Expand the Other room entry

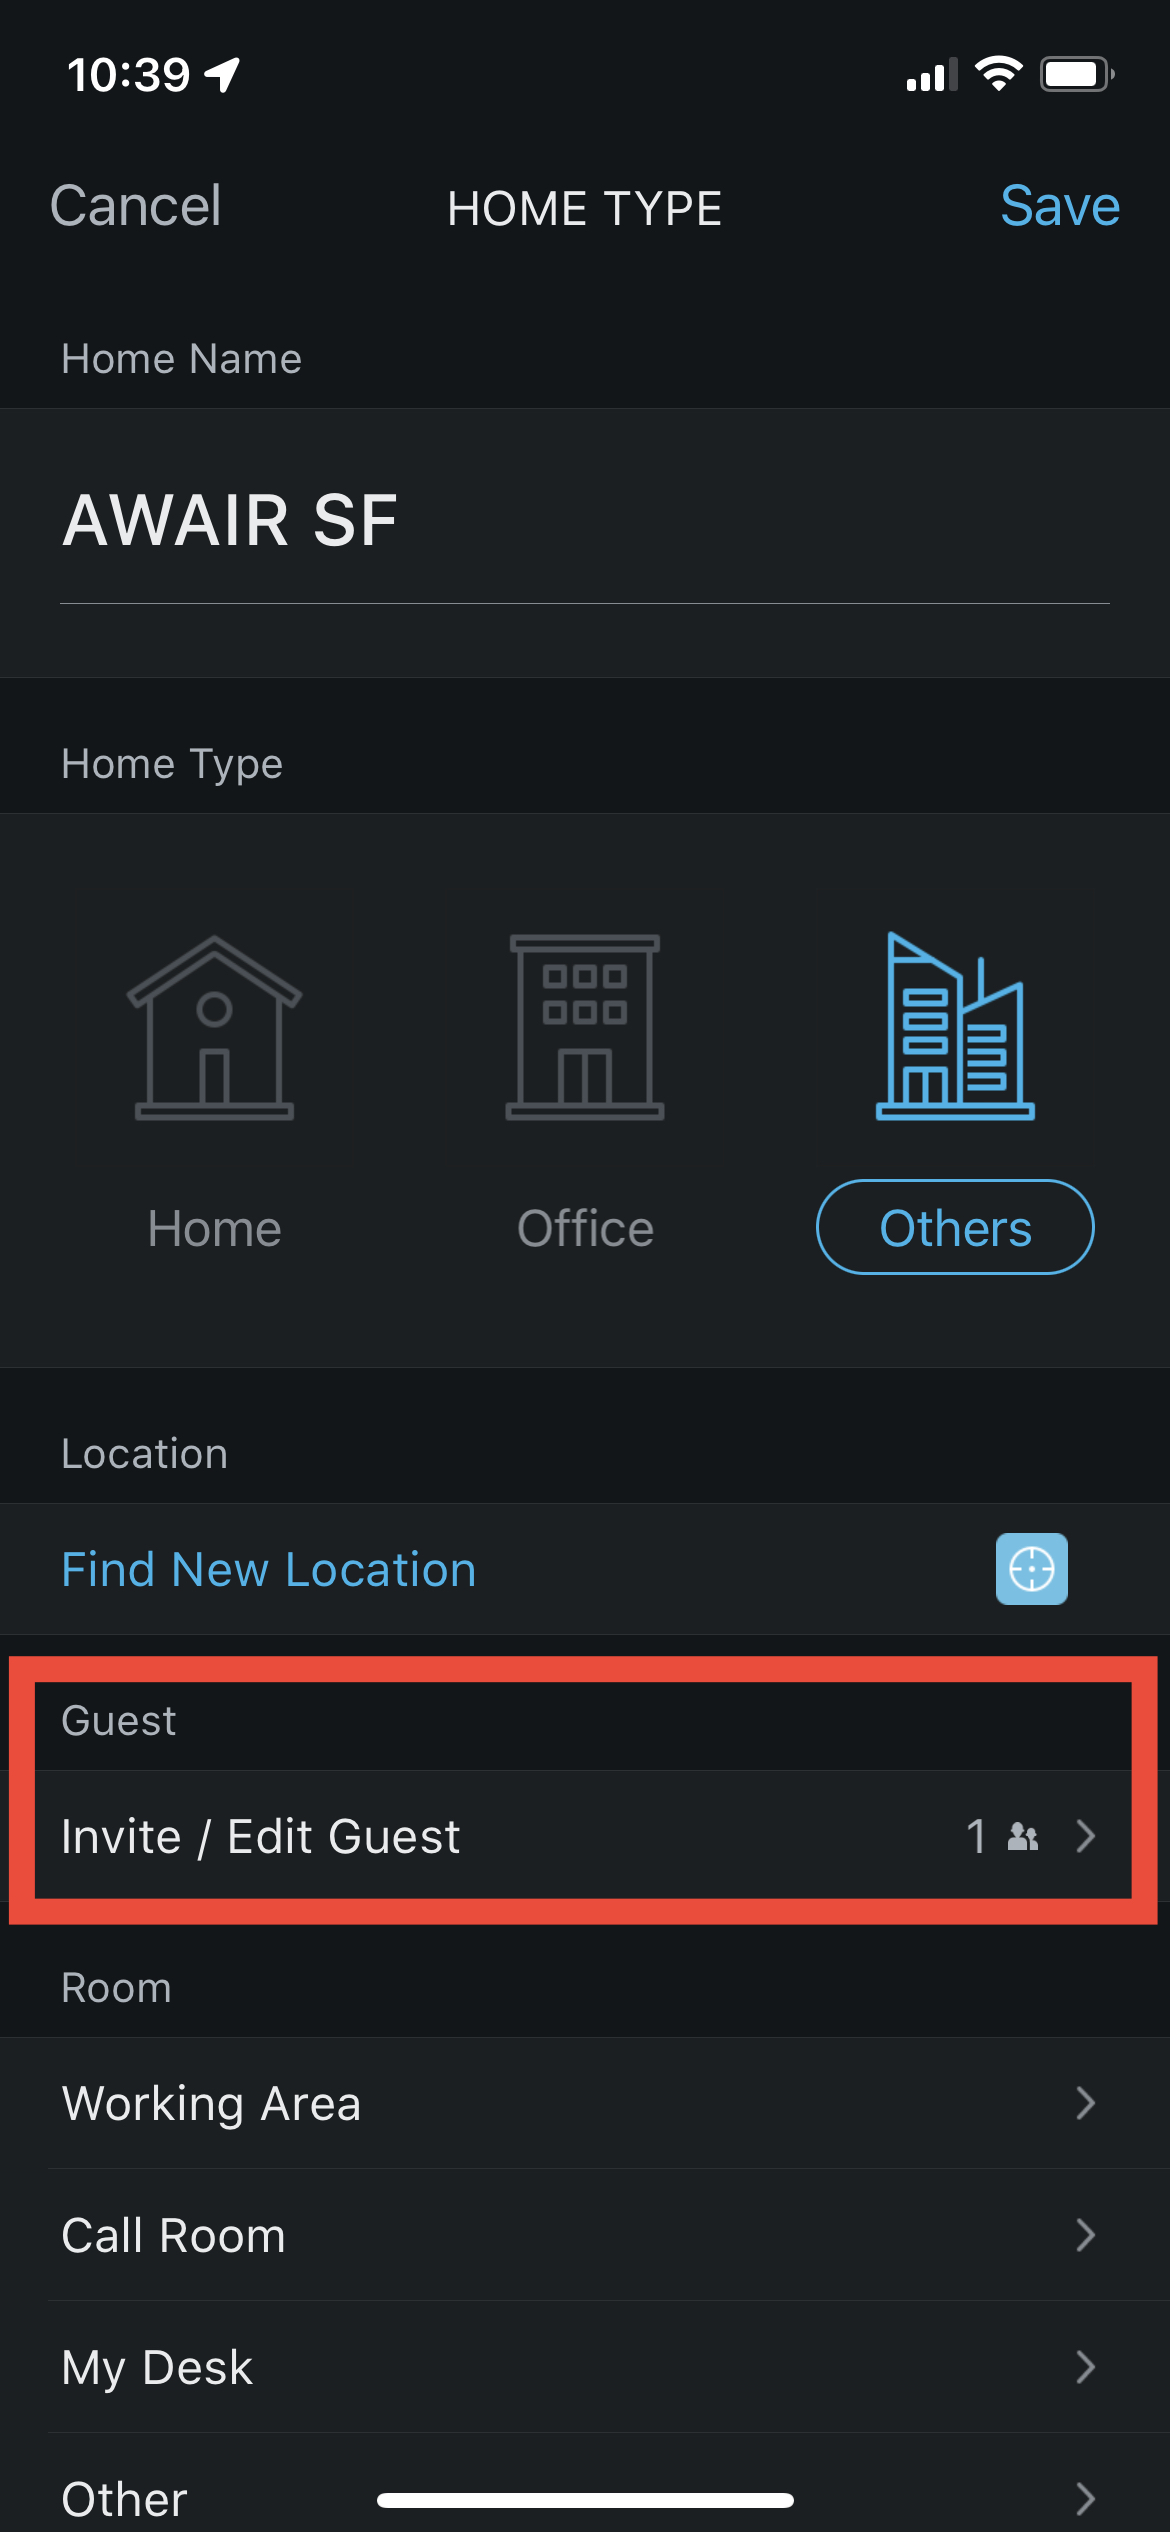tap(585, 2497)
